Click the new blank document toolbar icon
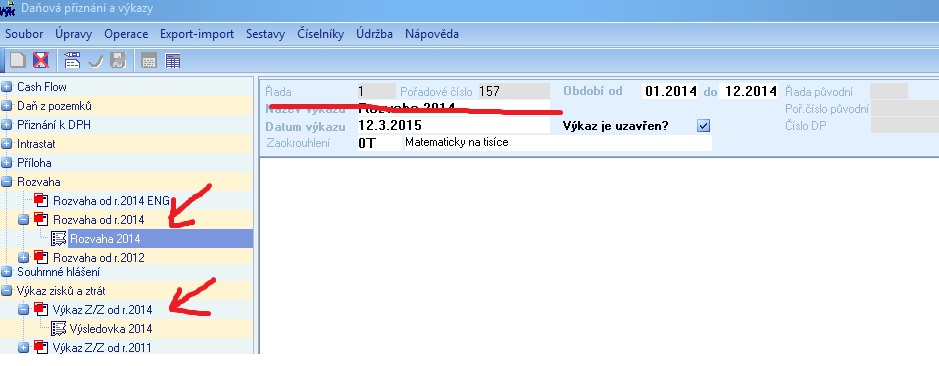939x366 pixels. coord(18,60)
